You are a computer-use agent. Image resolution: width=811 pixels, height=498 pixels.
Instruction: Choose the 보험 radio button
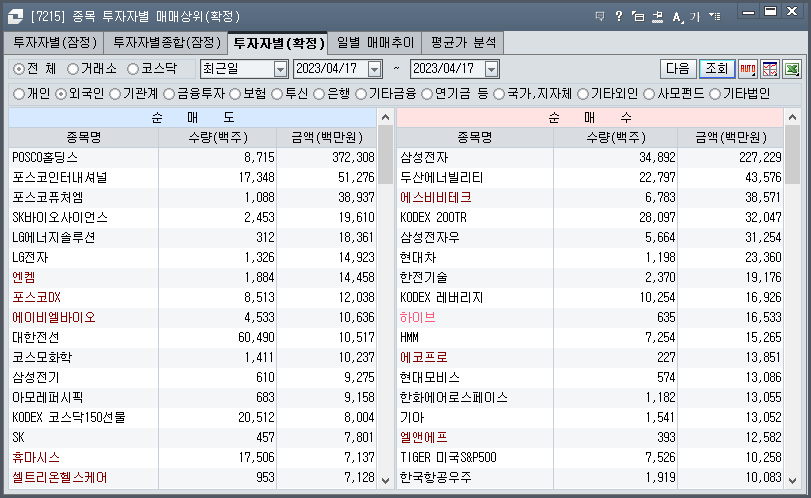(x=235, y=94)
